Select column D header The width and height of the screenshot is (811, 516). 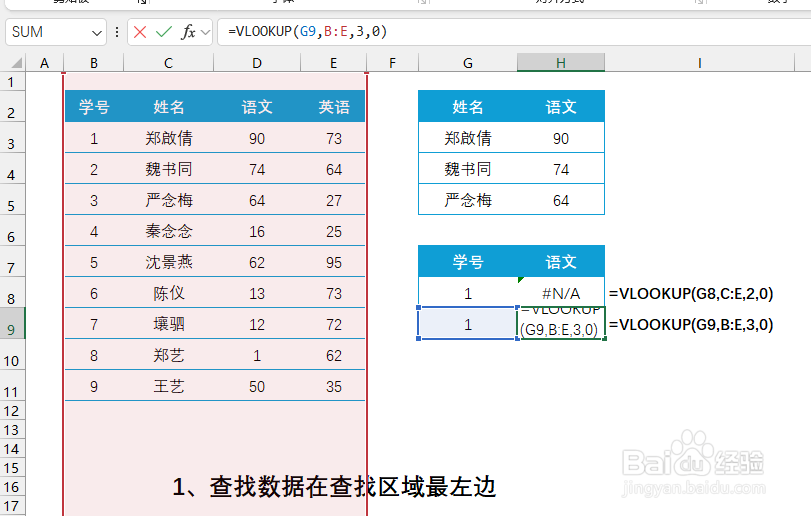point(257,63)
